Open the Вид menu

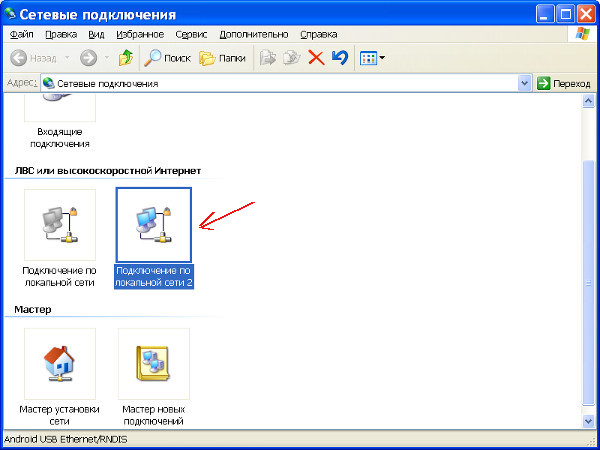[96, 34]
